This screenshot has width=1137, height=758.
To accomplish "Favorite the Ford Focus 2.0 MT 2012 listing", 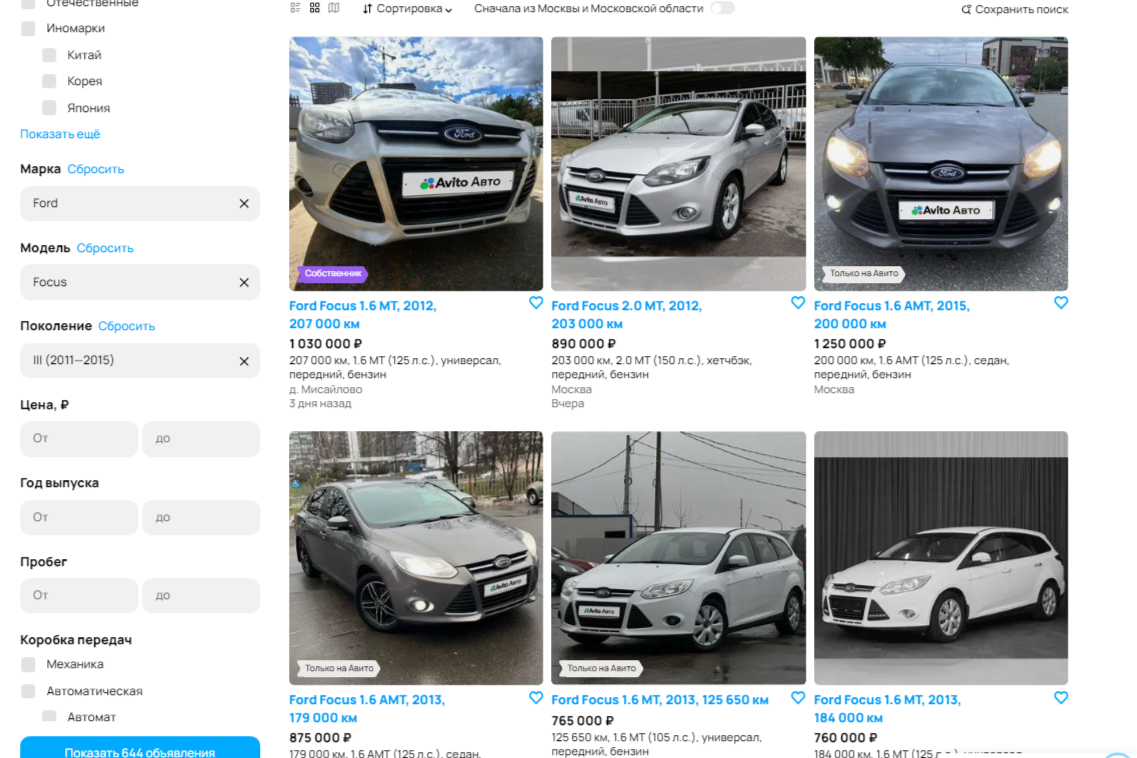I will [798, 303].
